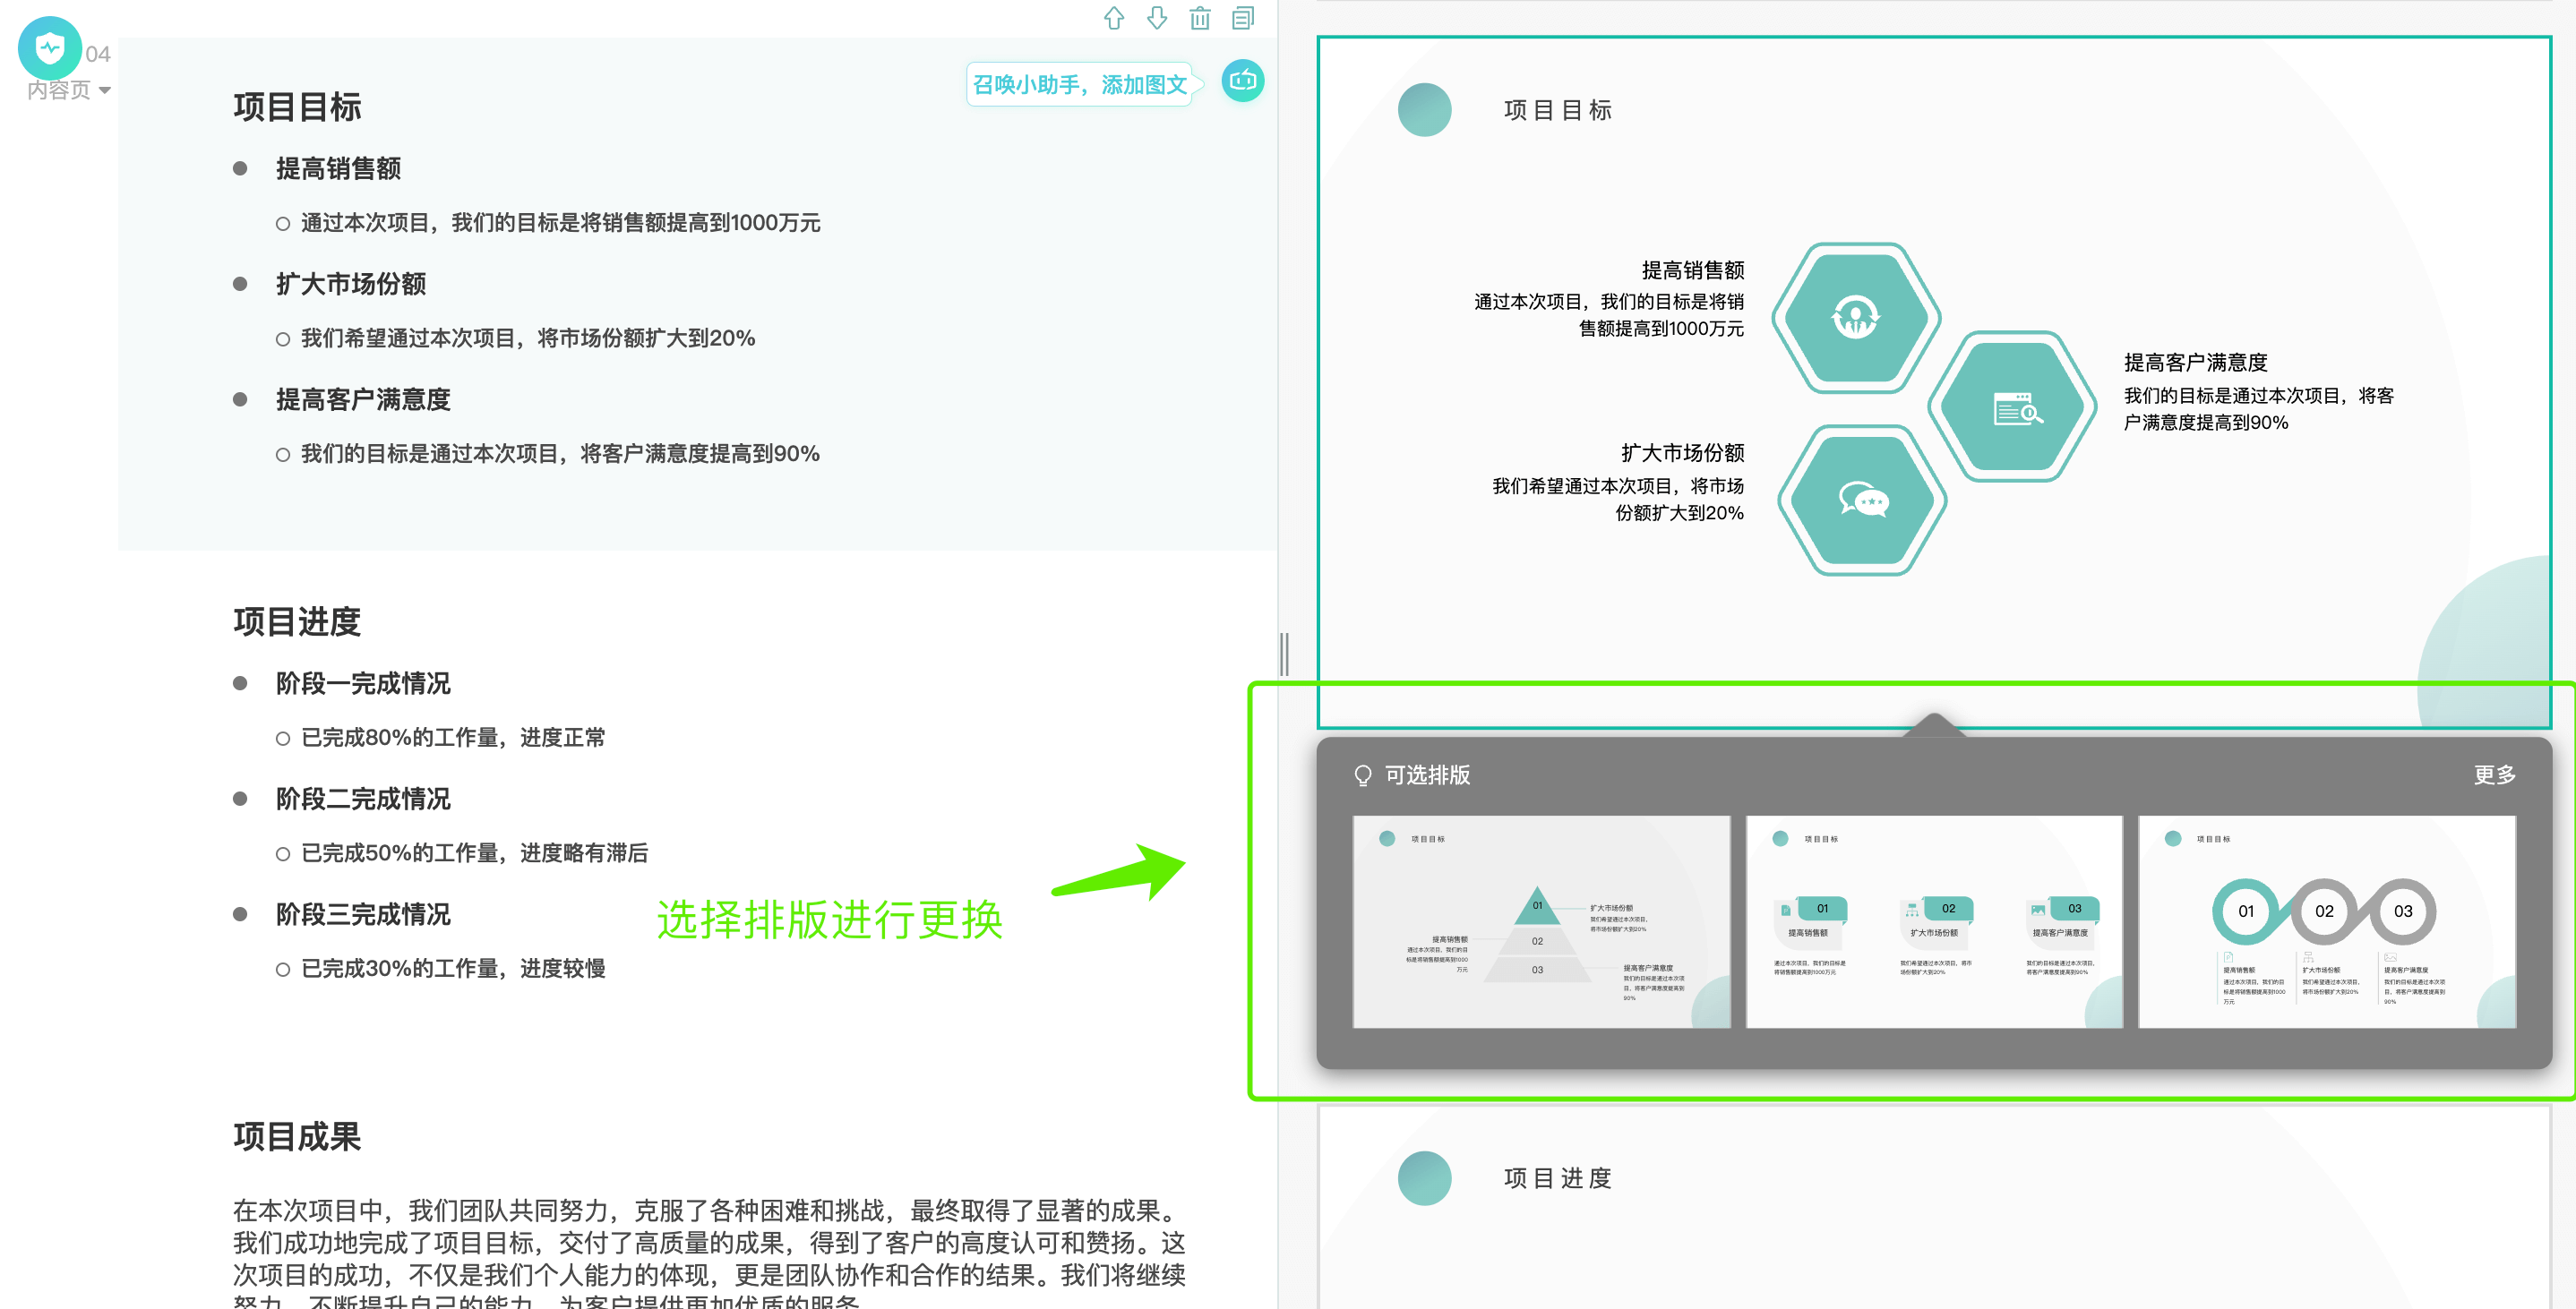The image size is (2576, 1309).
Task: Click slide preview title 项目目标
Action: point(1557,110)
